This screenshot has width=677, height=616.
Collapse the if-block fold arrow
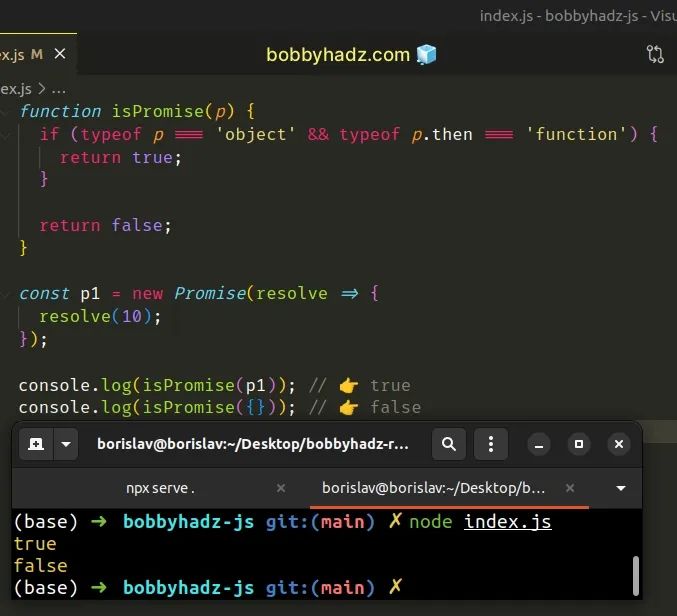[x=5, y=135]
